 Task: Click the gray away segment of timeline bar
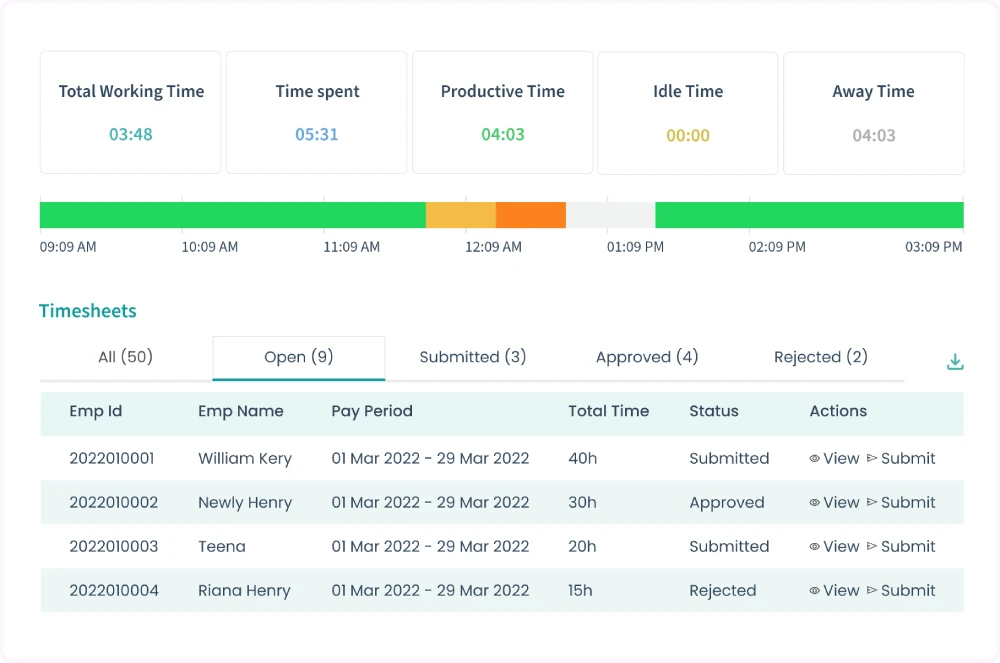pyautogui.click(x=610, y=215)
